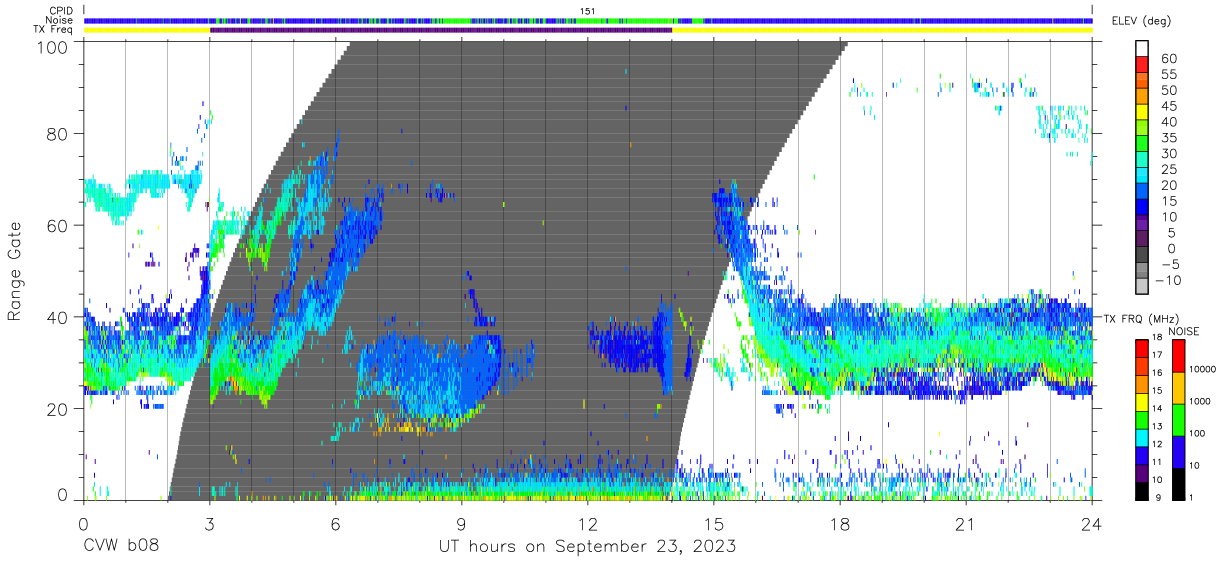
Task: Click the '100' label on the NOISE colorbar
Action: tap(1197, 433)
